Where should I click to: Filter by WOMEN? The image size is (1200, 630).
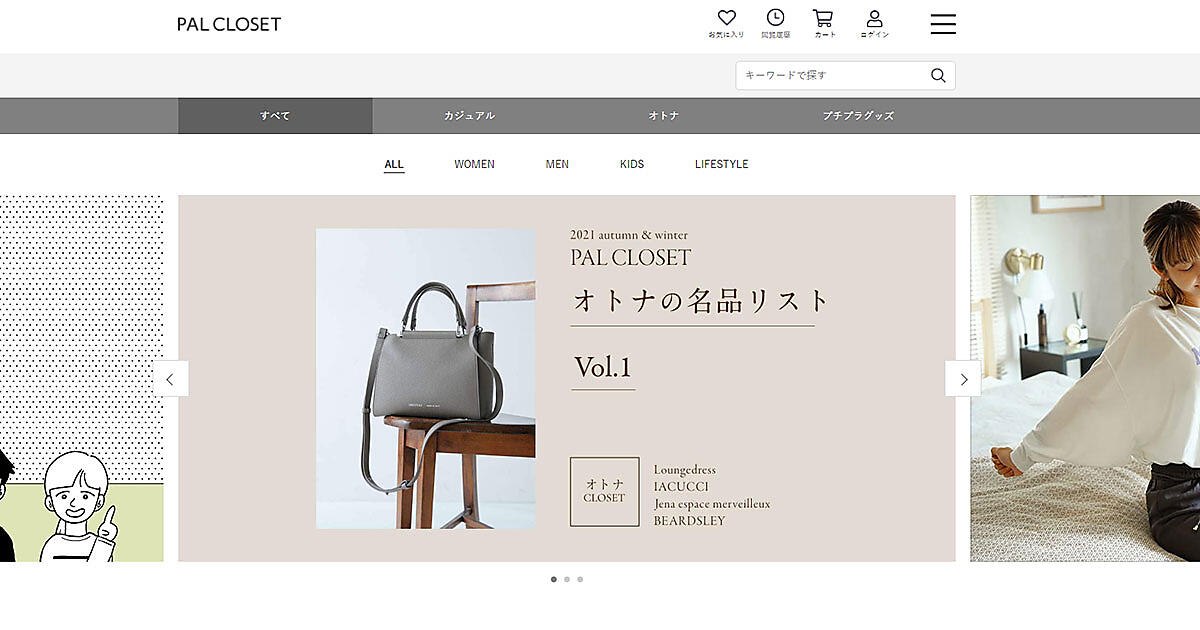pyautogui.click(x=474, y=164)
